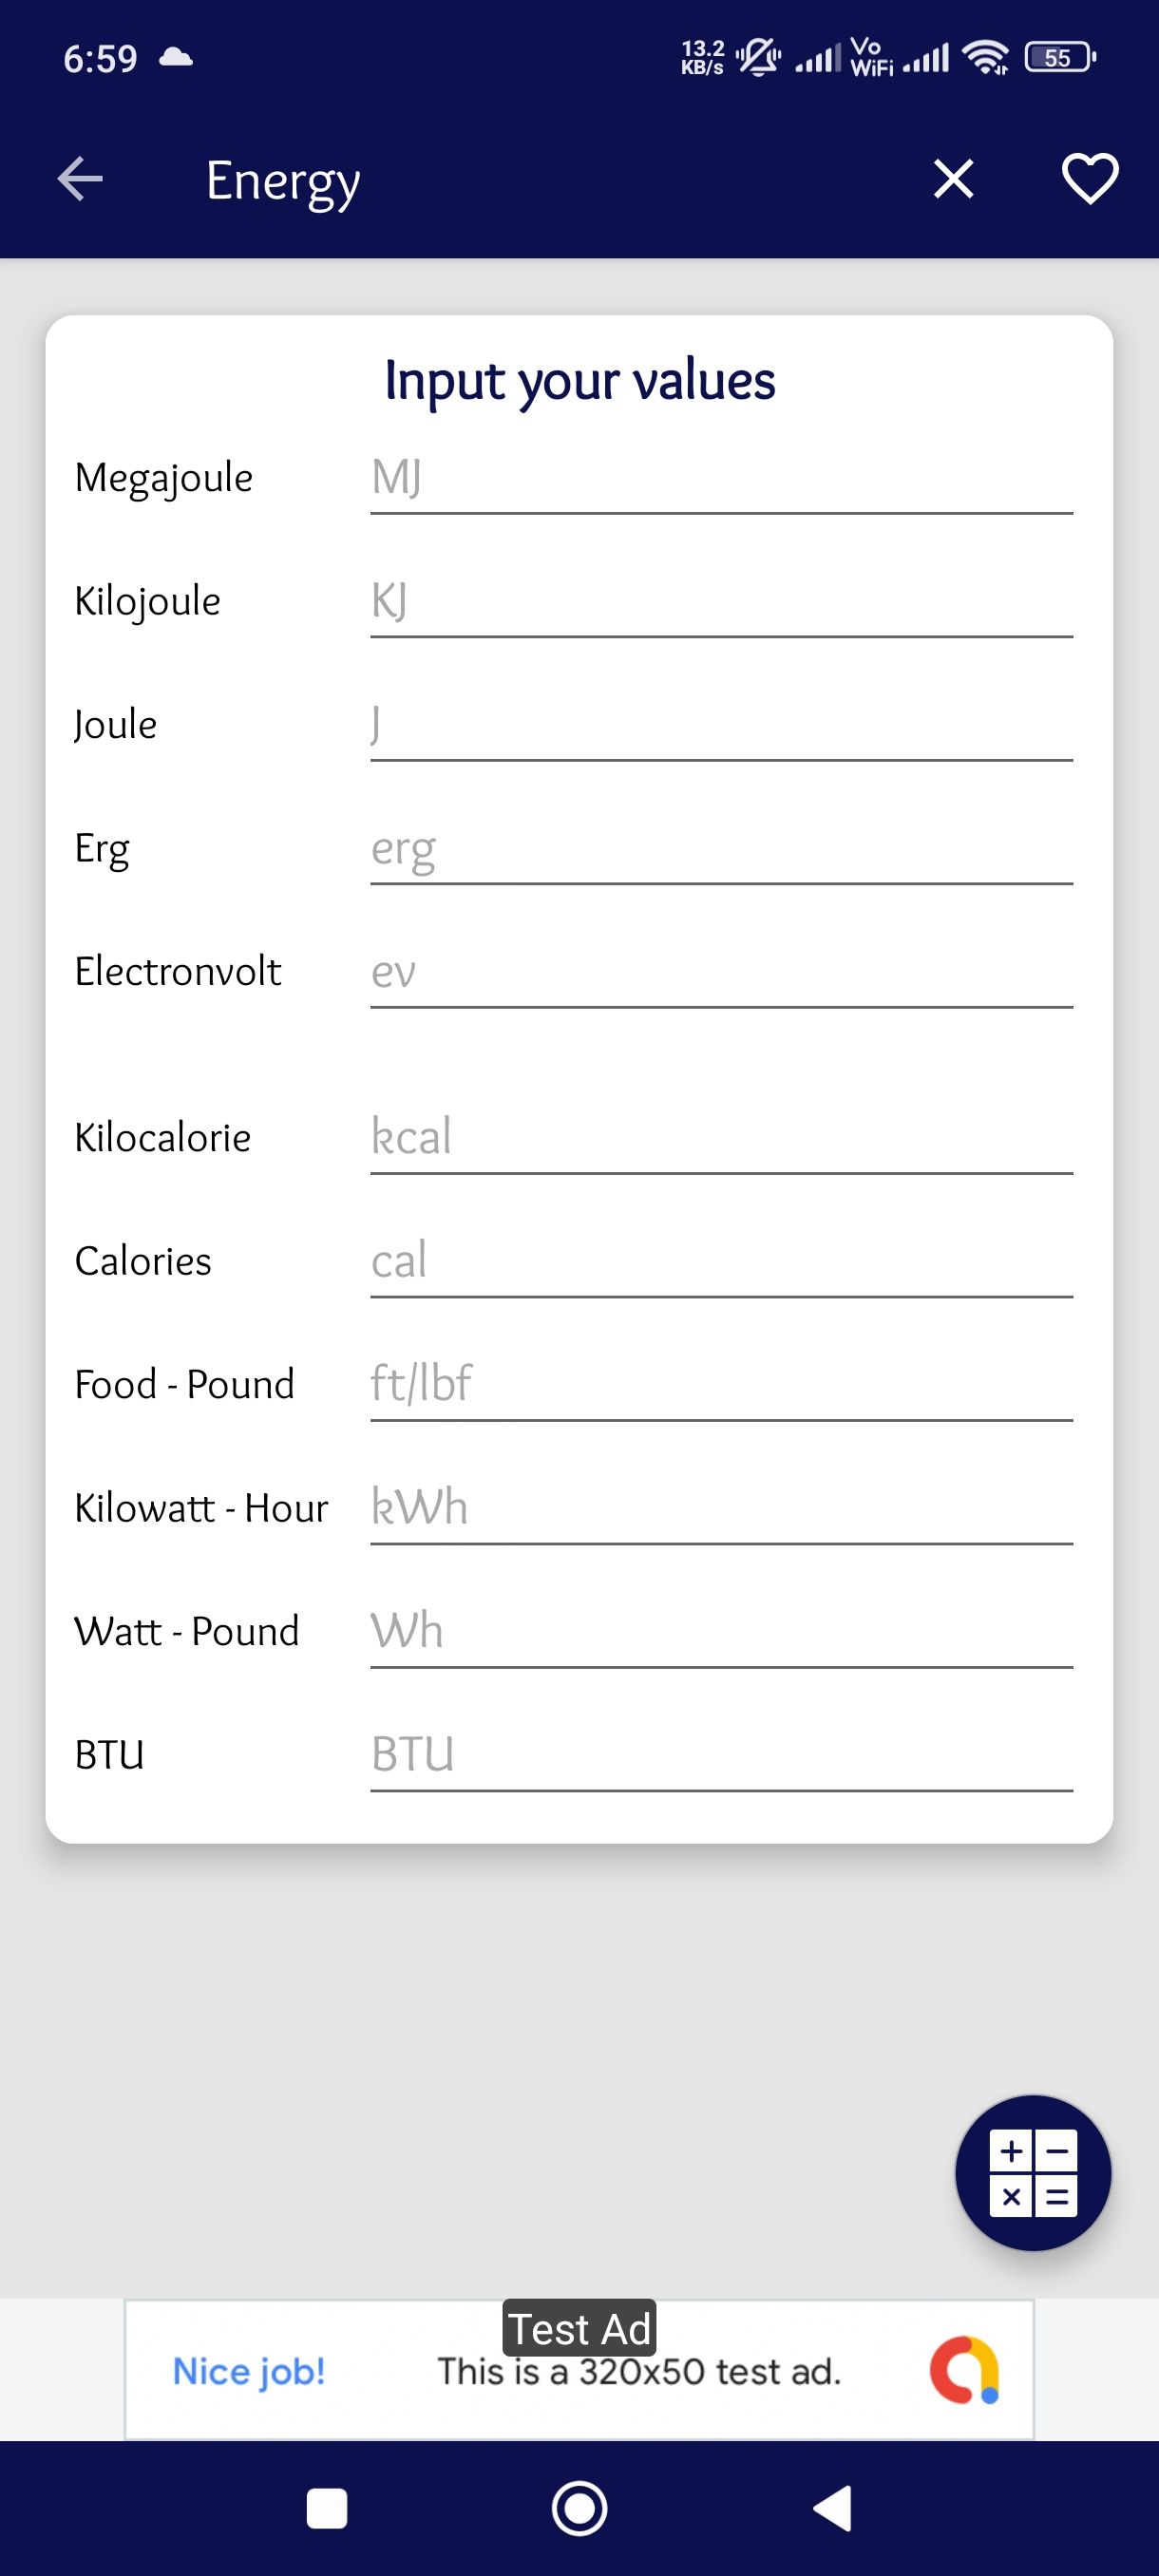
Task: Tap the BTU input field
Action: point(720,1756)
